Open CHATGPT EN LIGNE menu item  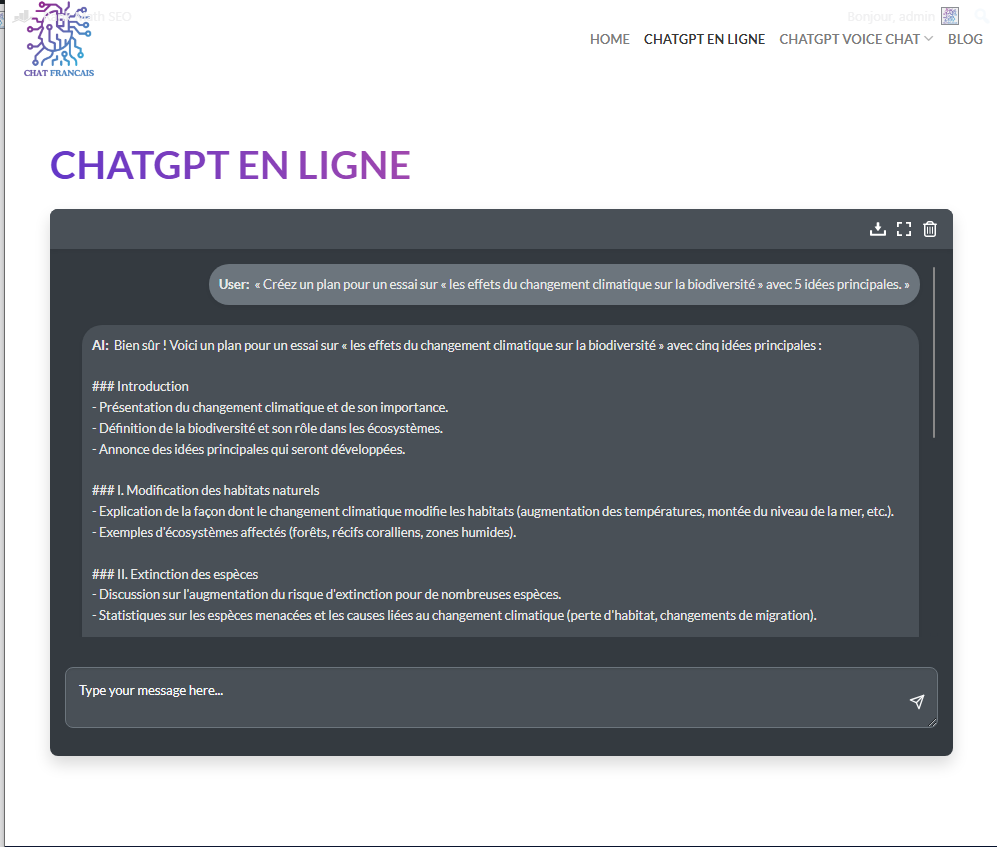click(x=704, y=39)
